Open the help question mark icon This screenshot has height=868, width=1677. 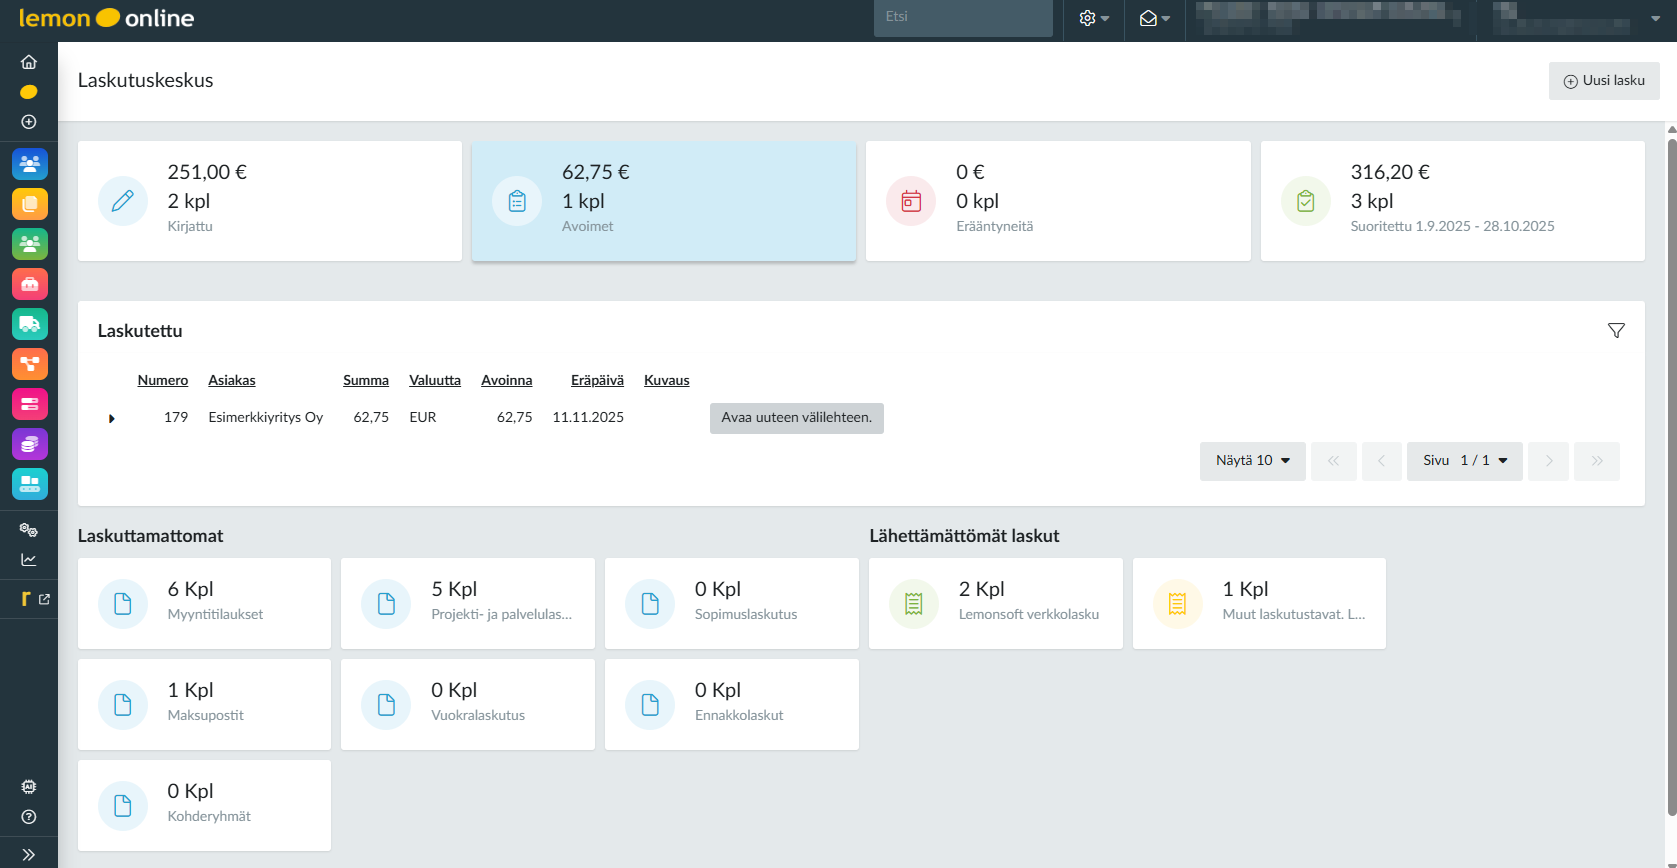coord(29,817)
